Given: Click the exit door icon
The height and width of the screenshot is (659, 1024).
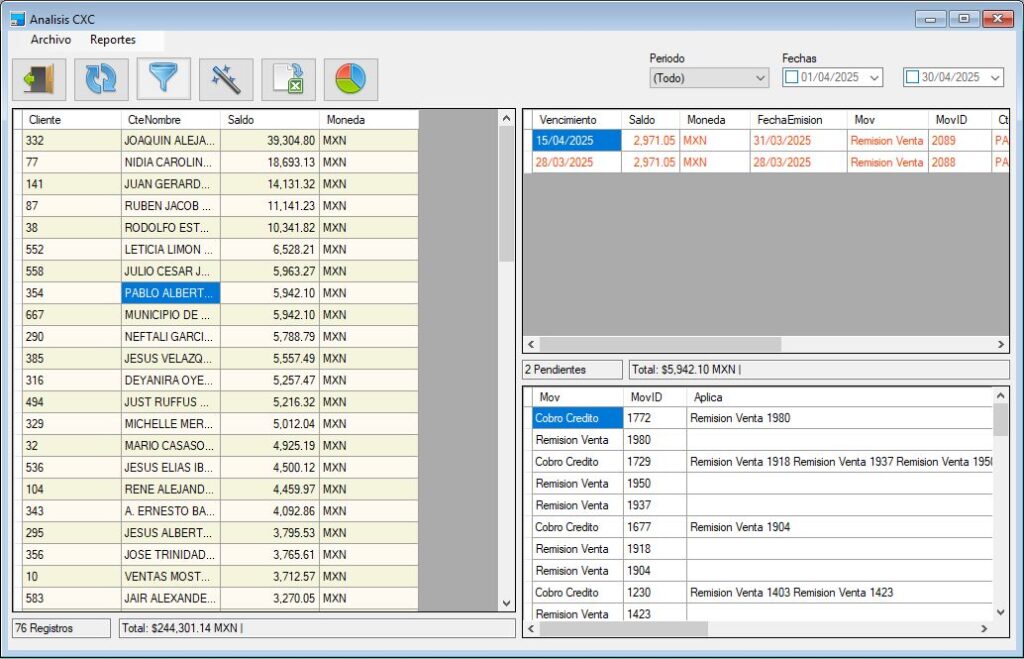Looking at the screenshot, I should (x=40, y=80).
